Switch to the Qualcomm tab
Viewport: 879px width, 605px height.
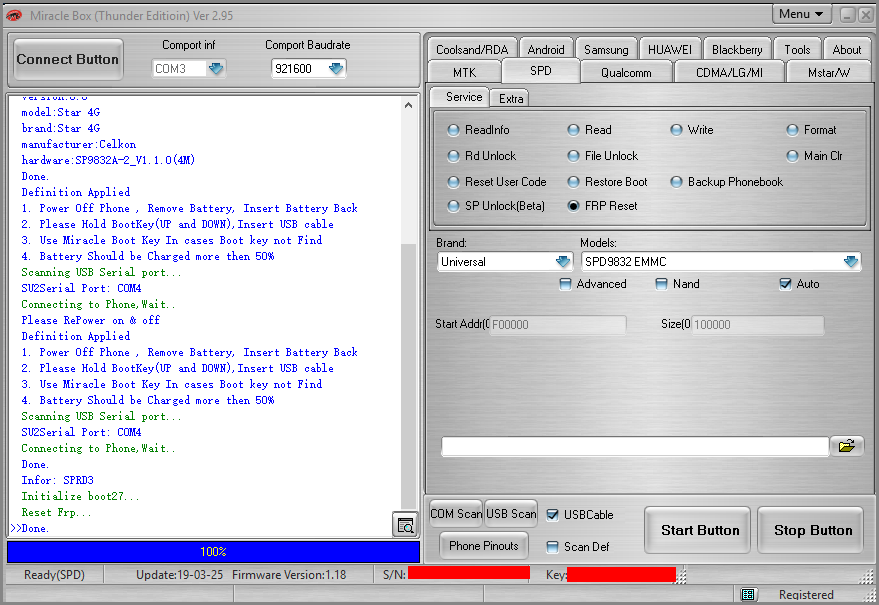coord(626,72)
